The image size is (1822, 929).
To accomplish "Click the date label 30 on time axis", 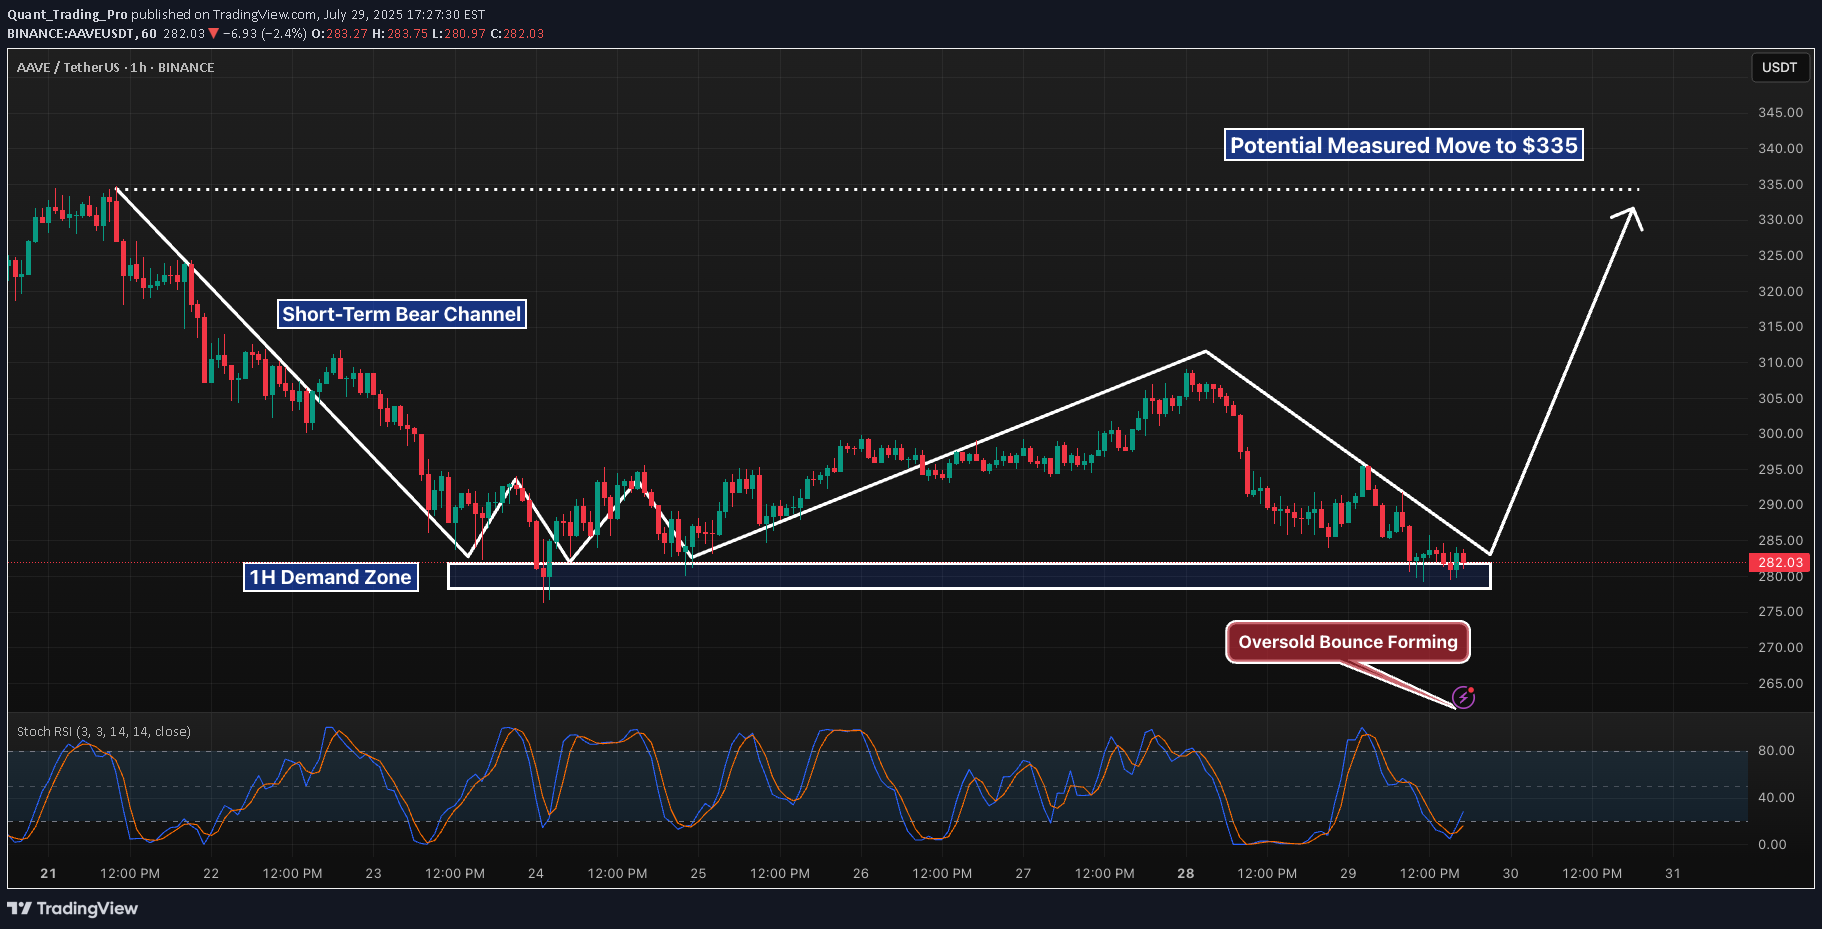I will tap(1510, 873).
